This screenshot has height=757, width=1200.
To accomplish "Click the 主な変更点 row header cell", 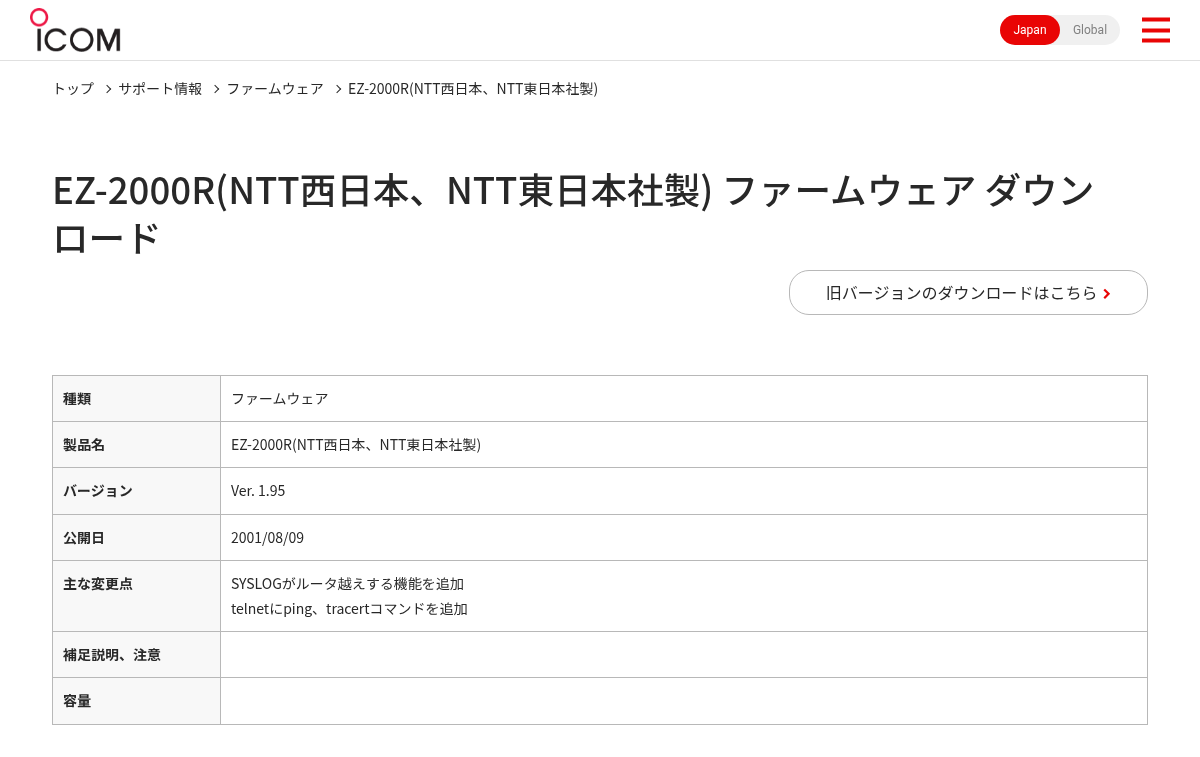I will point(136,596).
